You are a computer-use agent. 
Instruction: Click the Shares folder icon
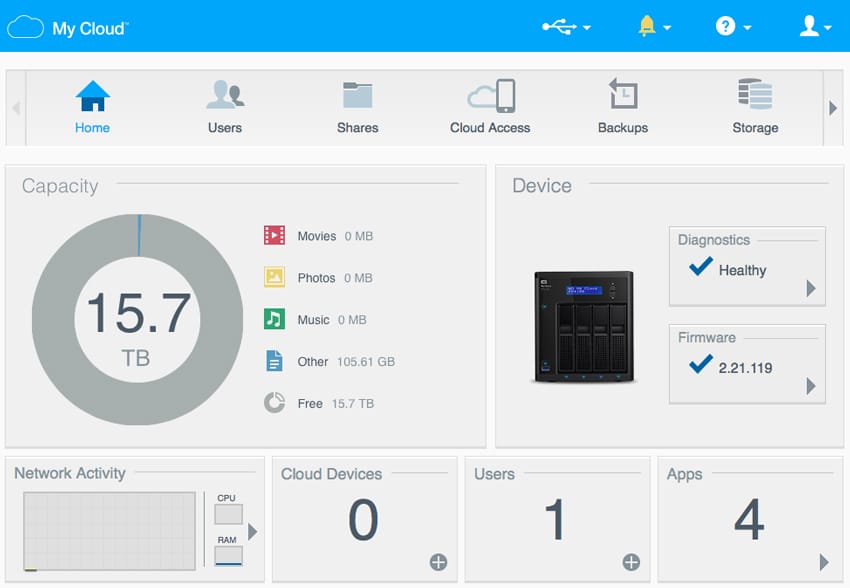point(358,95)
